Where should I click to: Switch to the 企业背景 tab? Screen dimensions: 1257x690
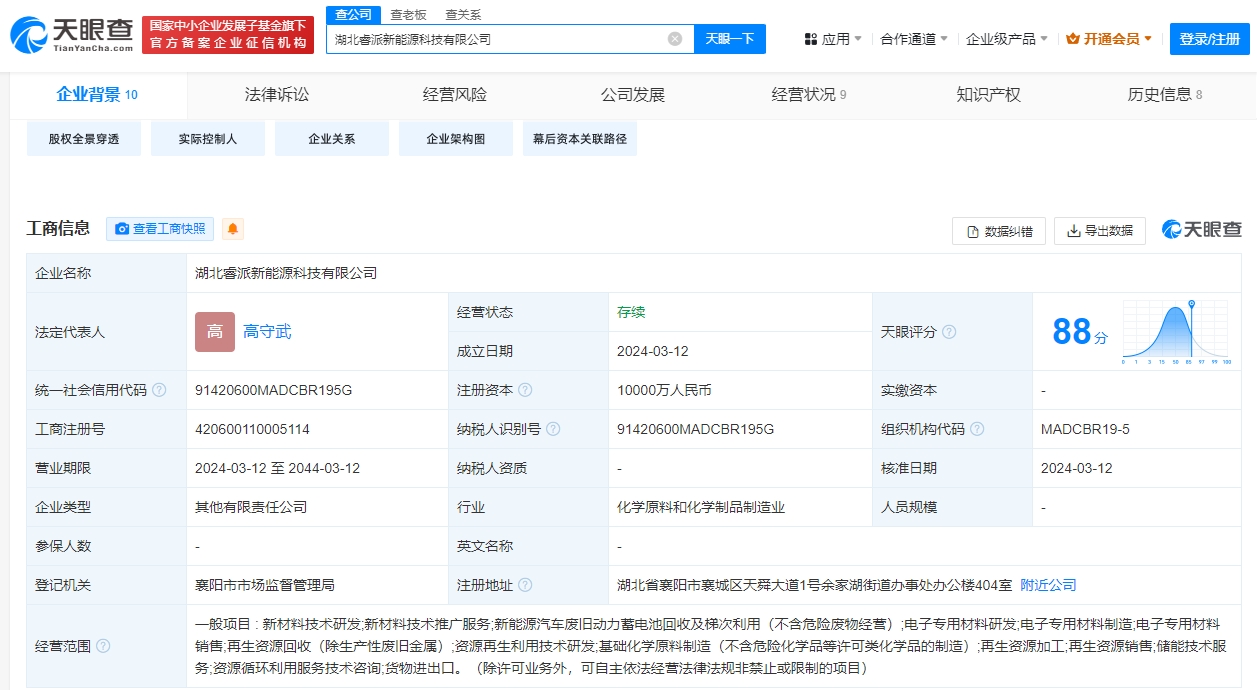point(97,95)
